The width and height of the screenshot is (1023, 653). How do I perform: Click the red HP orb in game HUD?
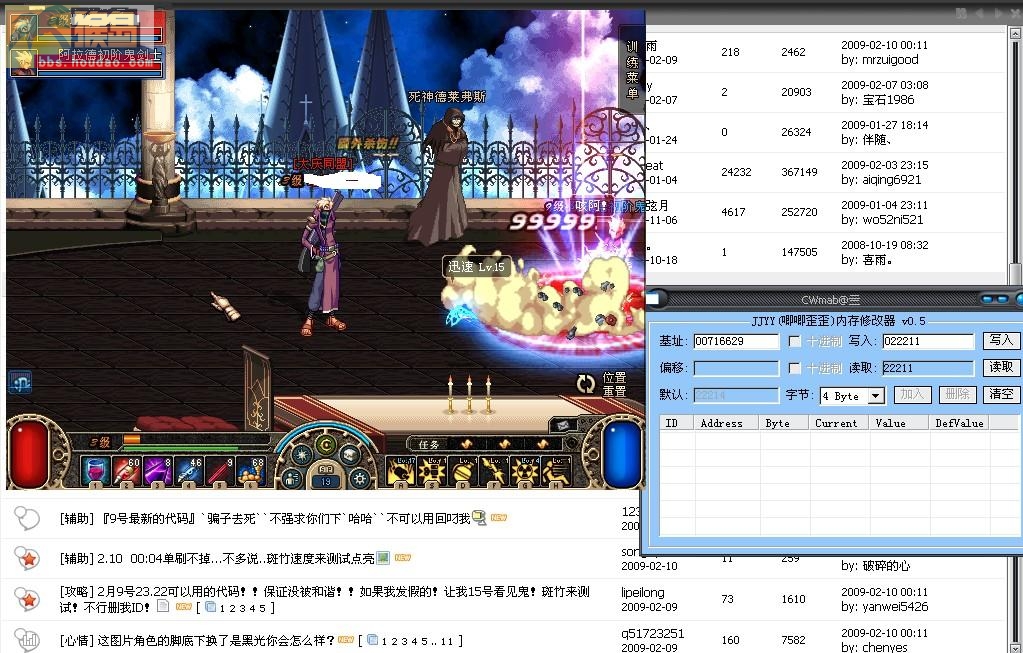pyautogui.click(x=30, y=453)
